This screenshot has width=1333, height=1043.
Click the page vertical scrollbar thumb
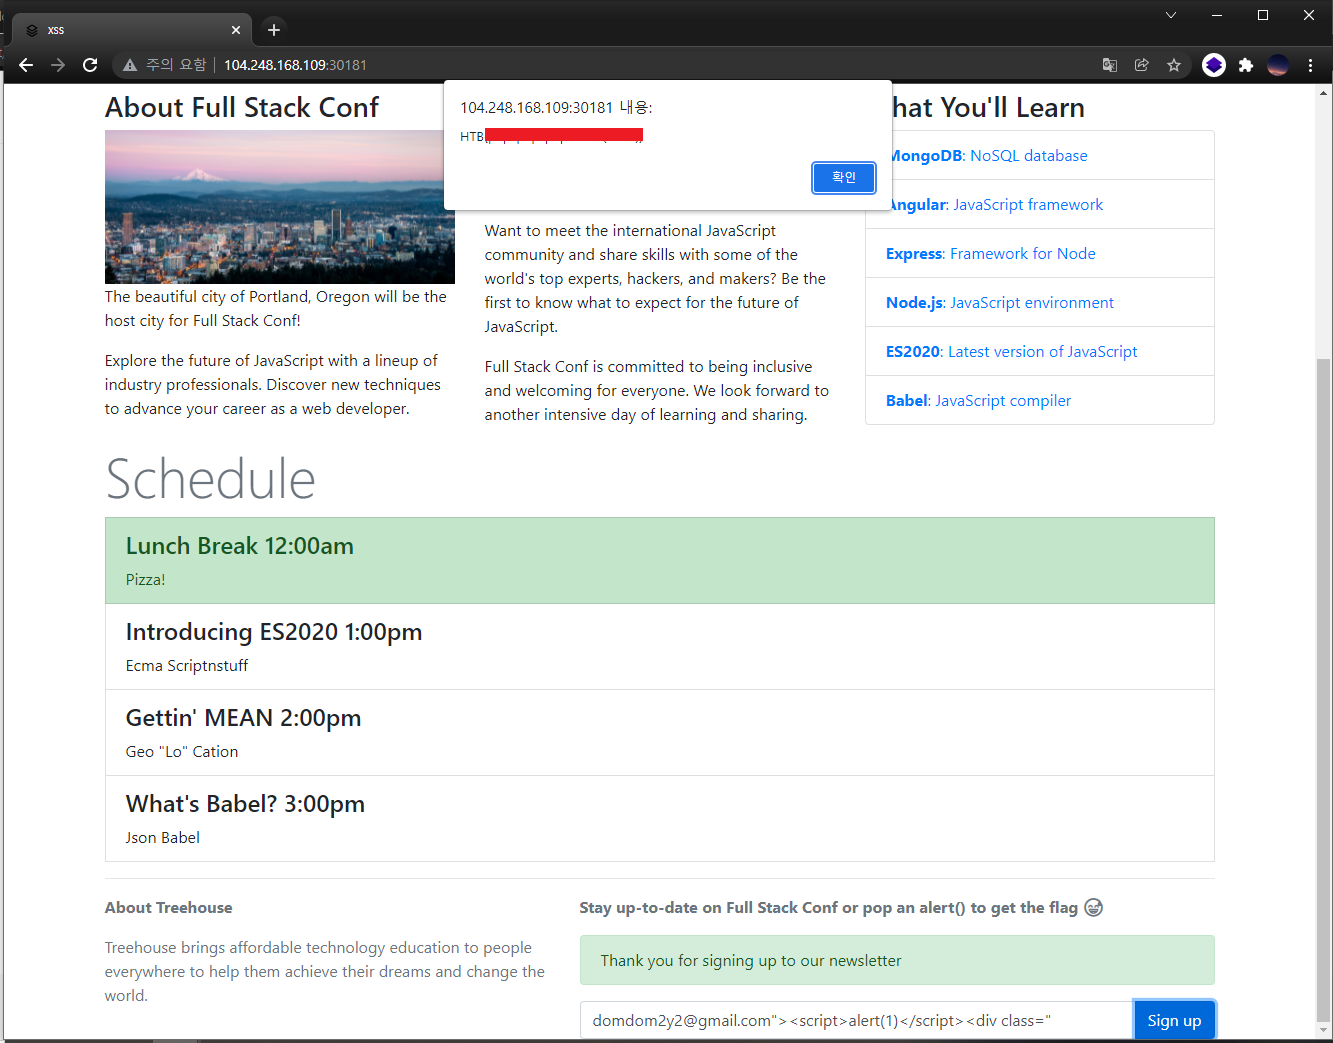pos(1324,690)
